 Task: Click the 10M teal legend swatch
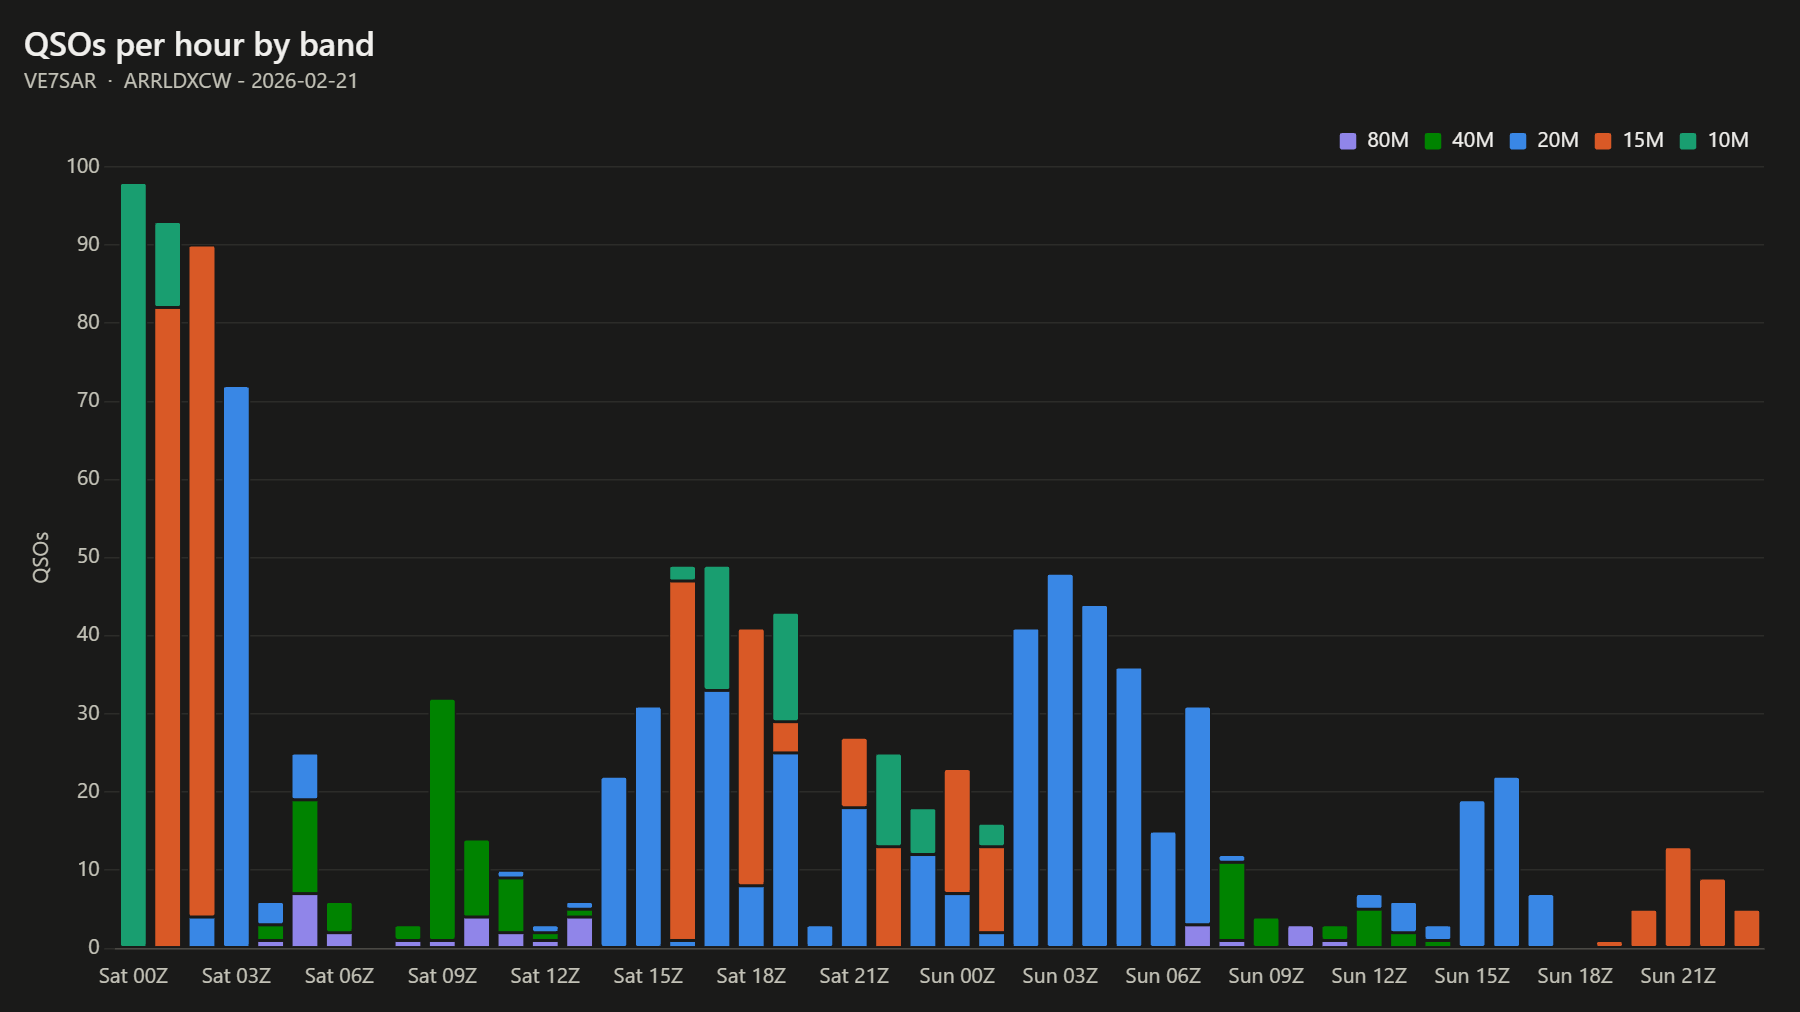(x=1688, y=141)
